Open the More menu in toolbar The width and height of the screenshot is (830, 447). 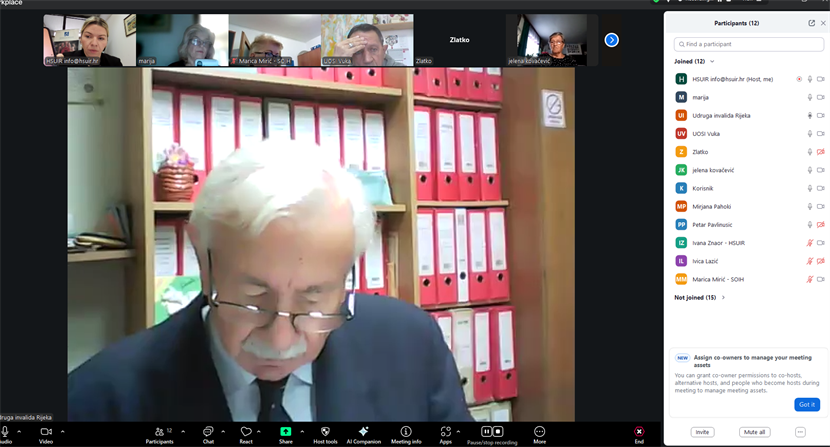click(540, 432)
